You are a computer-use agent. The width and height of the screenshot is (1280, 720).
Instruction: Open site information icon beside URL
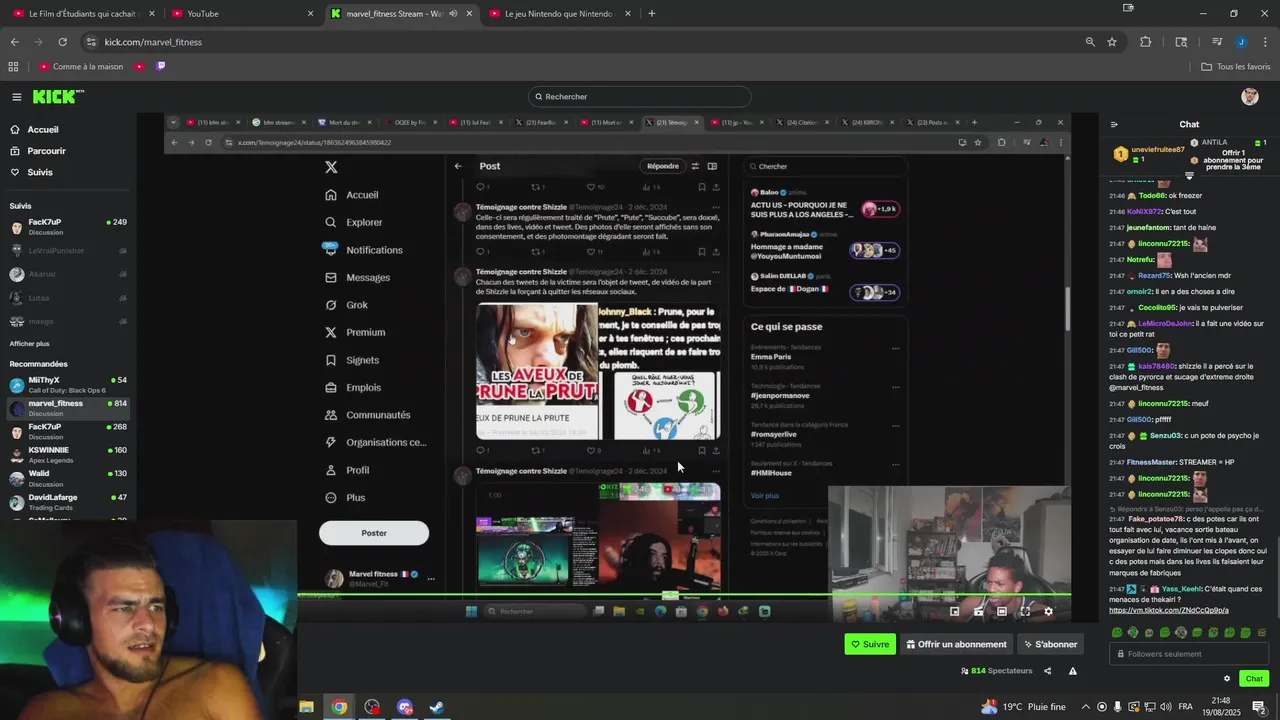pos(91,42)
